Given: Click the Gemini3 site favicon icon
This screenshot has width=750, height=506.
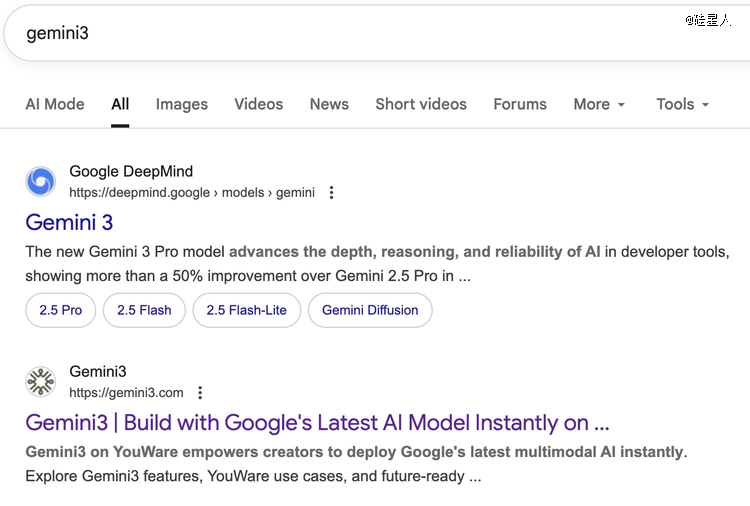Looking at the screenshot, I should pos(41,381).
